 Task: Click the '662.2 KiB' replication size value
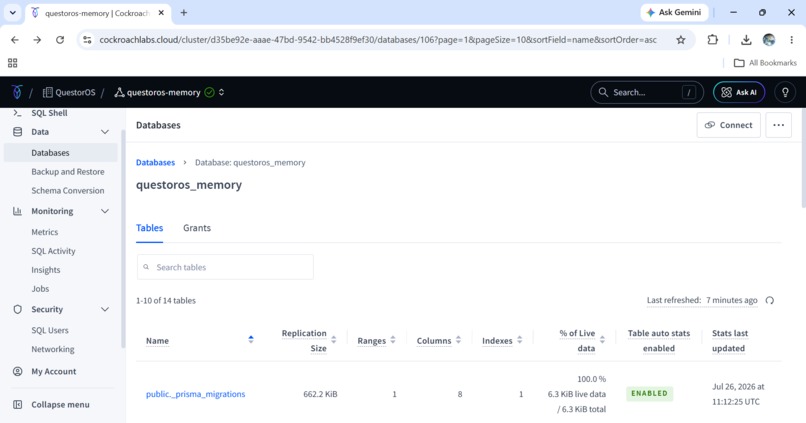click(x=320, y=394)
